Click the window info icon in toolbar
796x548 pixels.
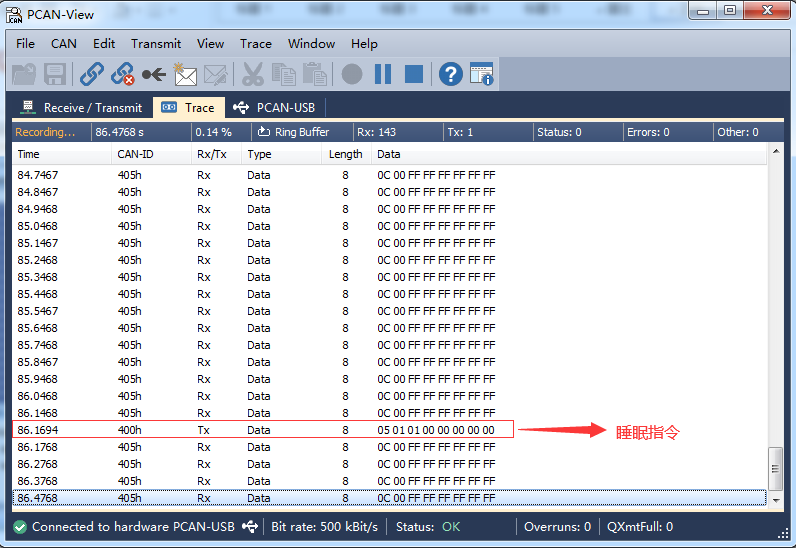pos(481,74)
